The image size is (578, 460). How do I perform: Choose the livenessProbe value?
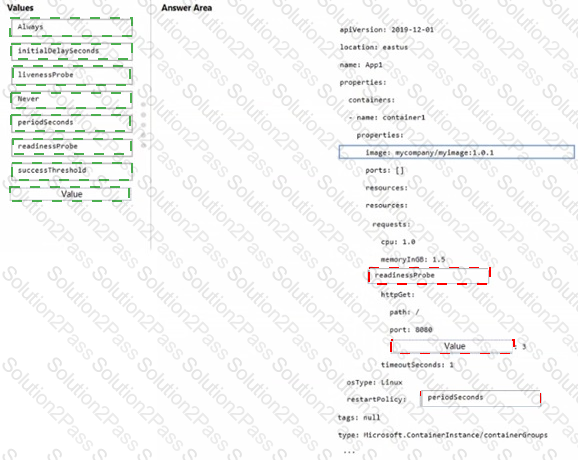72,75
